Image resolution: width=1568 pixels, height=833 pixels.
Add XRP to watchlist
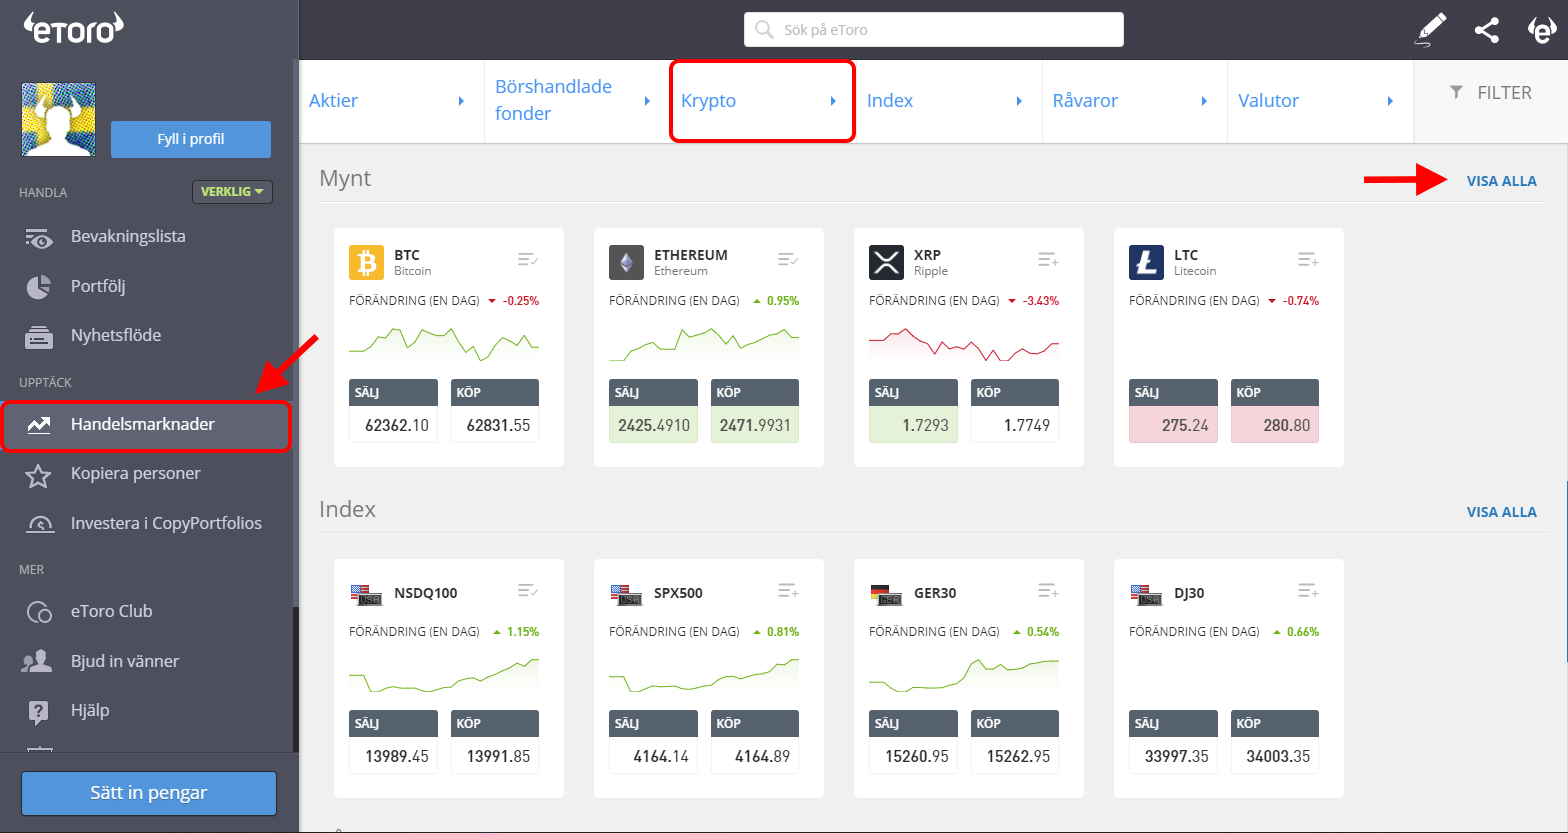pos(1048,260)
